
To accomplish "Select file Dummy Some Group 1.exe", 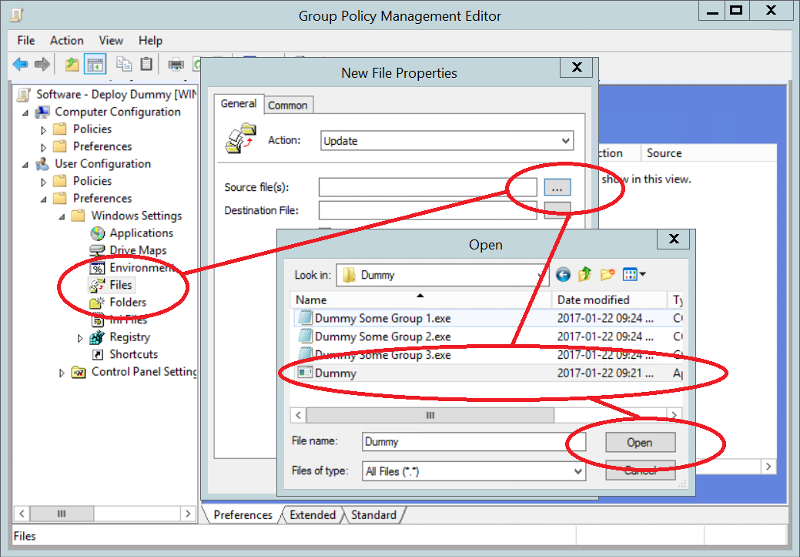I will [383, 318].
